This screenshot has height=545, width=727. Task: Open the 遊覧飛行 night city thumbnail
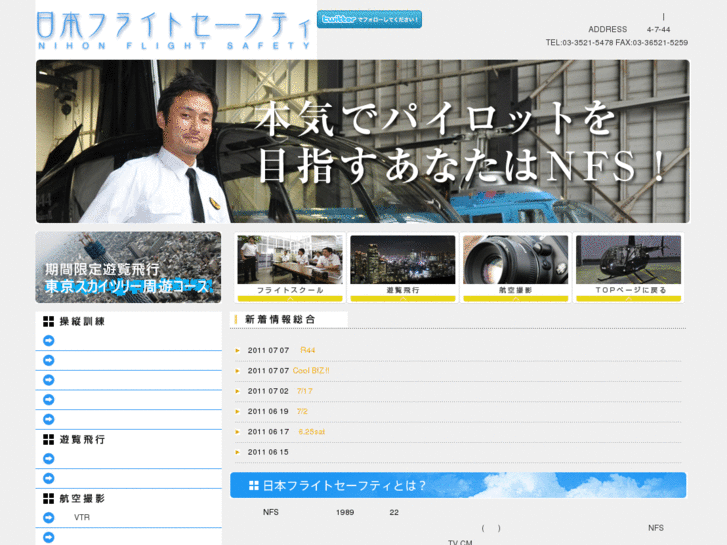[x=403, y=268]
